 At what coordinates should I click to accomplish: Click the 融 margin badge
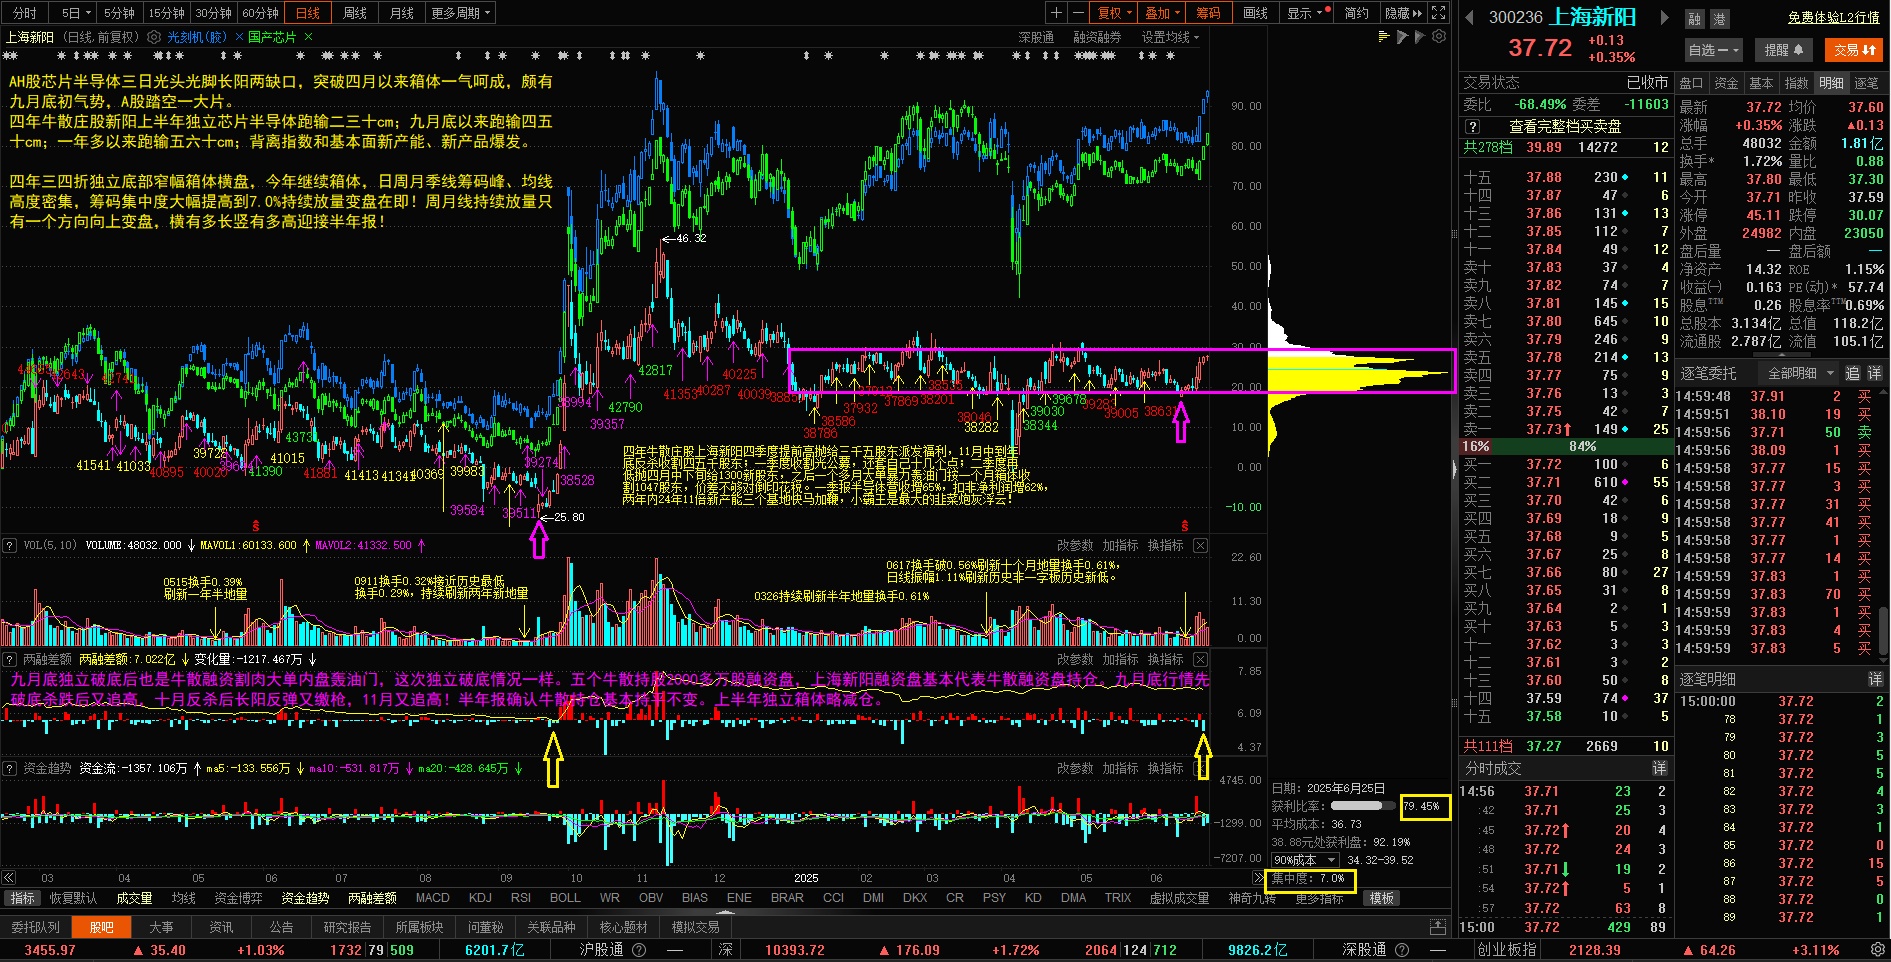1694,19
